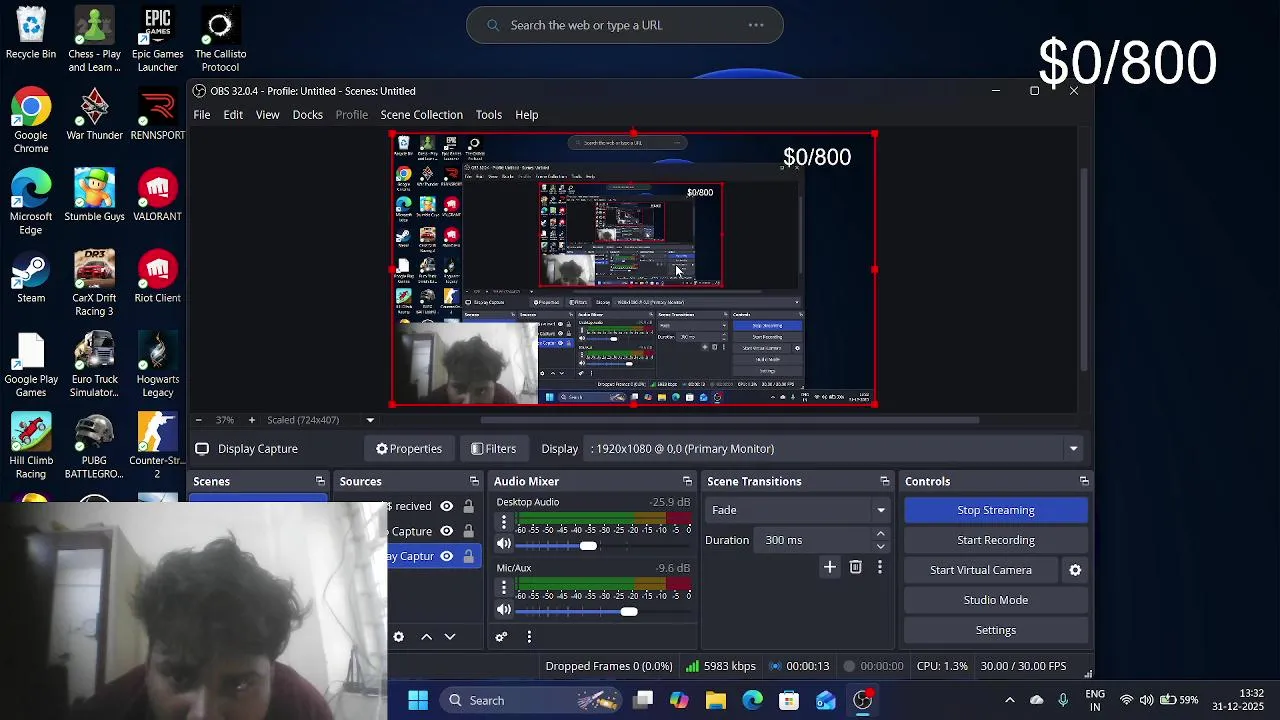The image size is (1280, 720).
Task: Decrease transition Duration with down arrow
Action: point(881,546)
